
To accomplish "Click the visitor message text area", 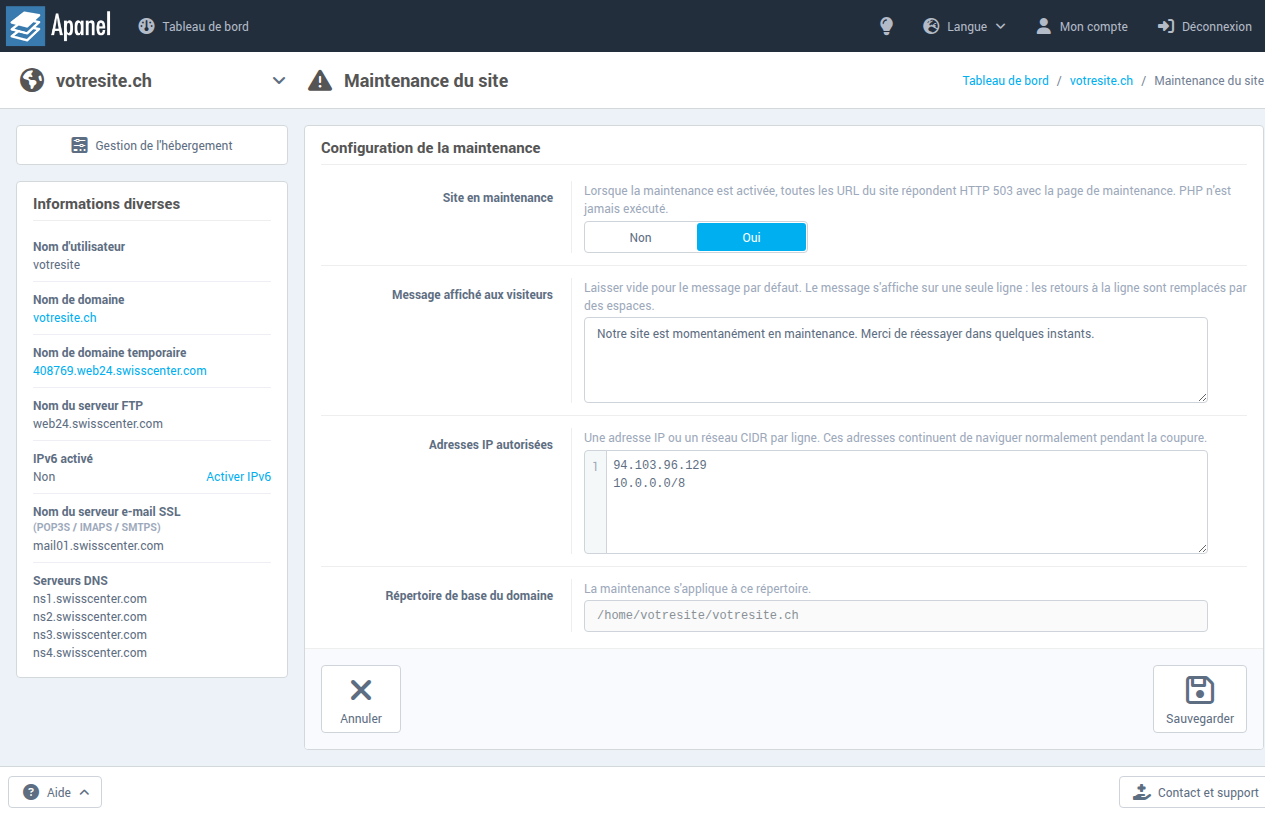I will click(x=896, y=360).
